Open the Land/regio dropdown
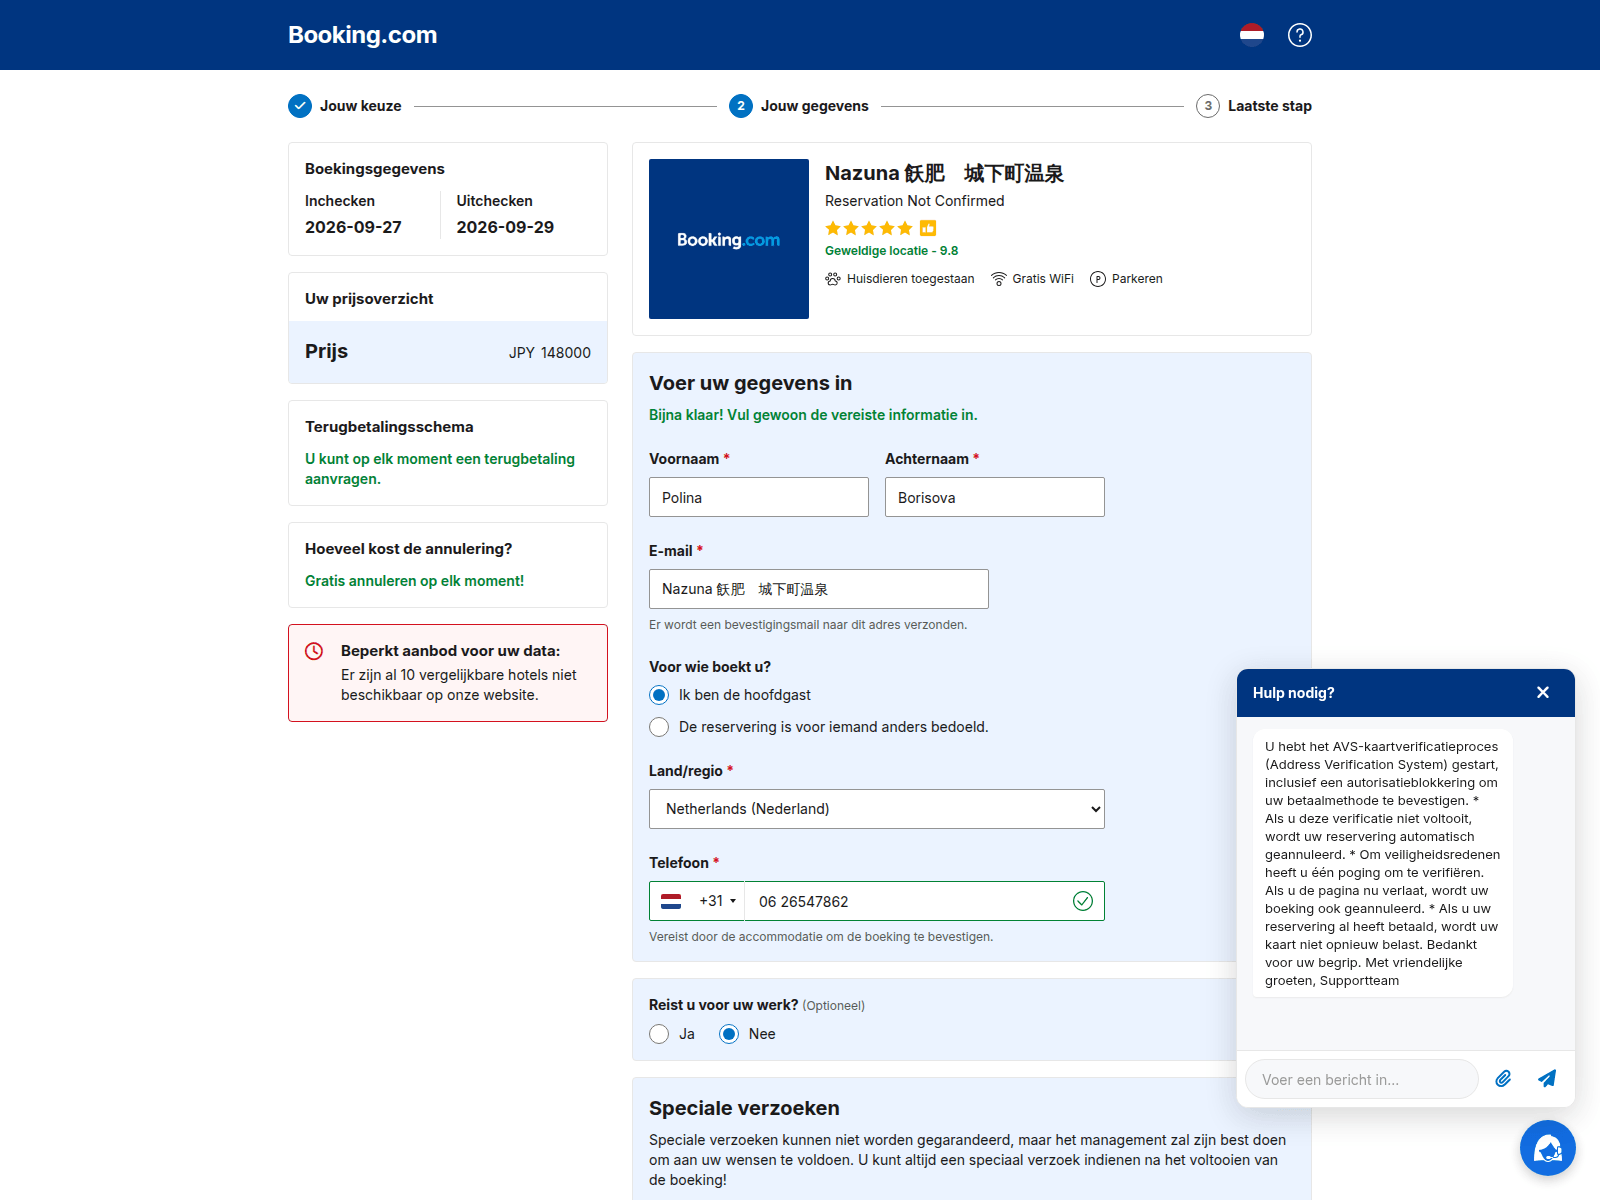 pos(877,809)
